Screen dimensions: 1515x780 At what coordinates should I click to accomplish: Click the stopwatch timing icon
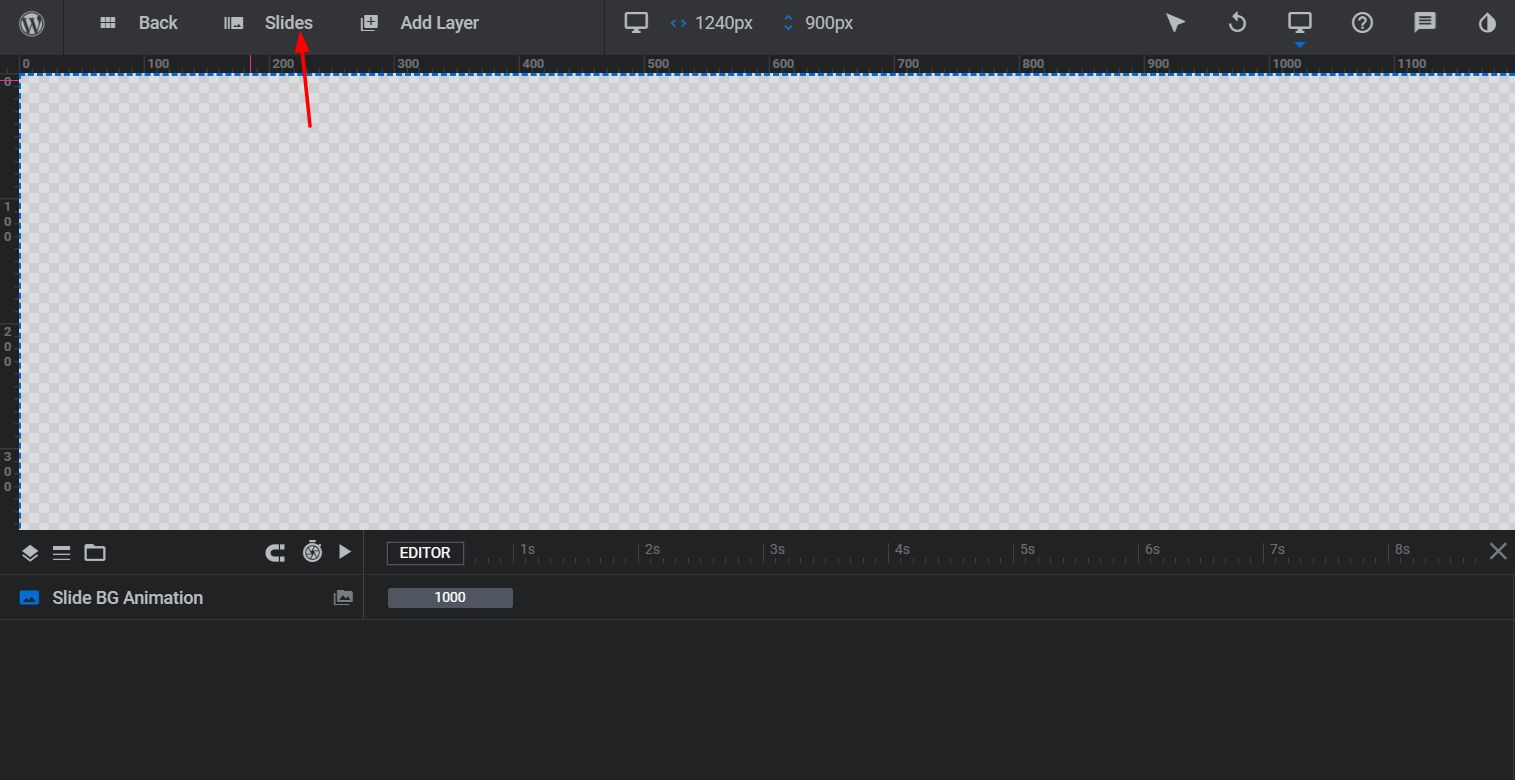pyautogui.click(x=313, y=551)
